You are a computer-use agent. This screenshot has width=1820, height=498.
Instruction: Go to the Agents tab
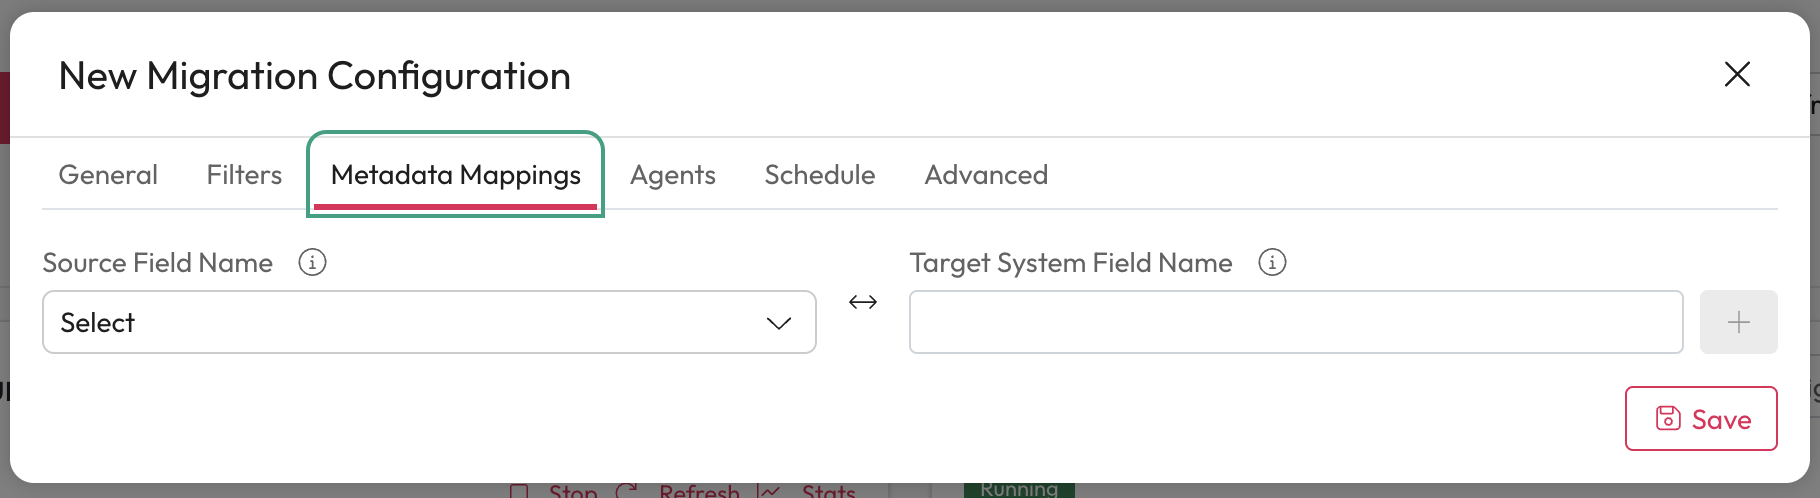point(673,175)
